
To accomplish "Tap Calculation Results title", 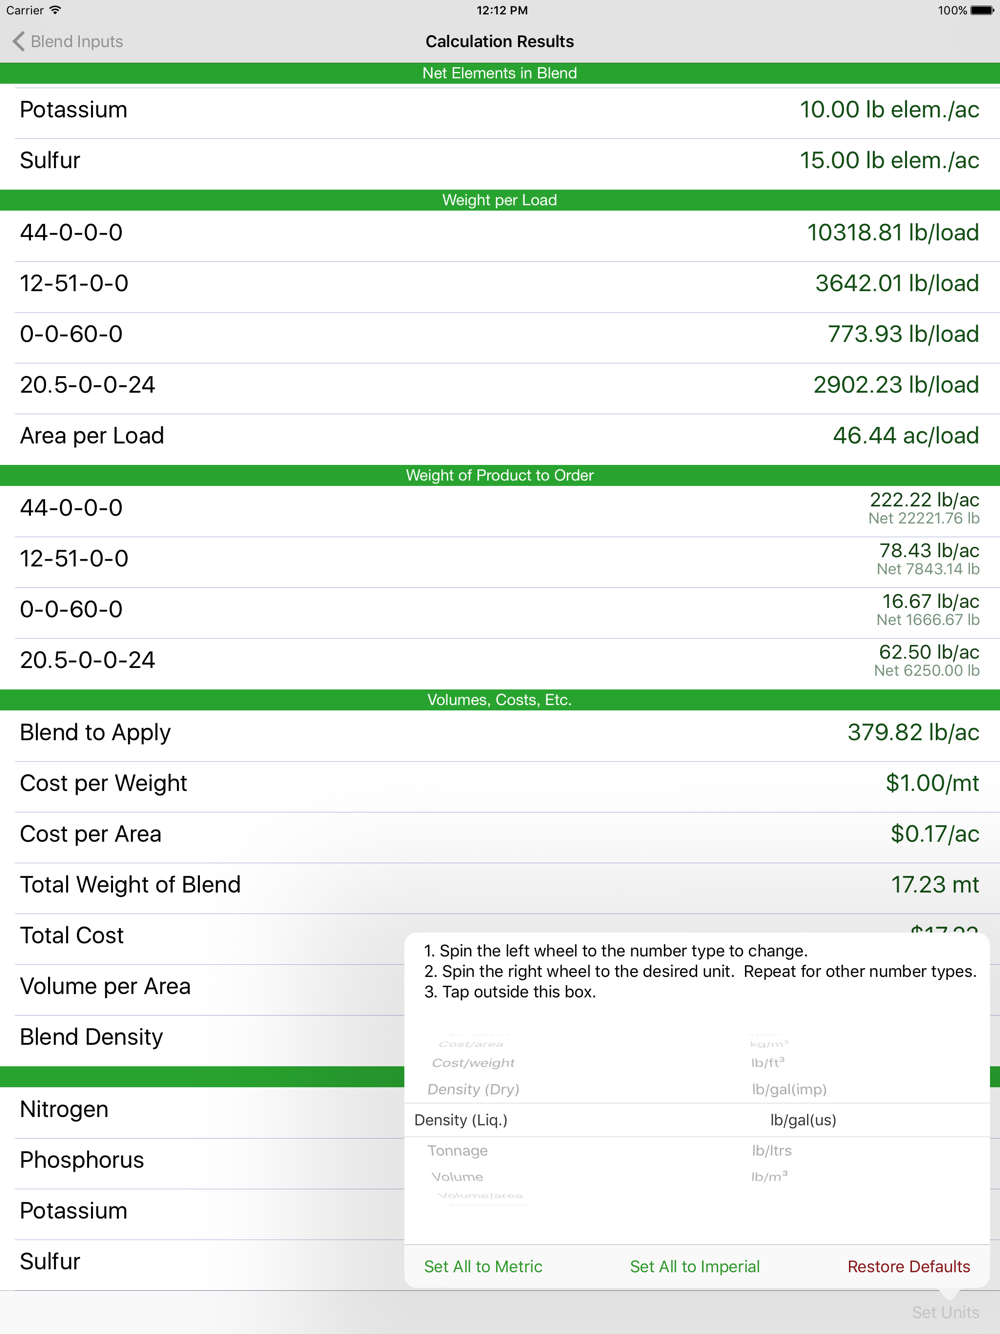I will click(x=500, y=41).
